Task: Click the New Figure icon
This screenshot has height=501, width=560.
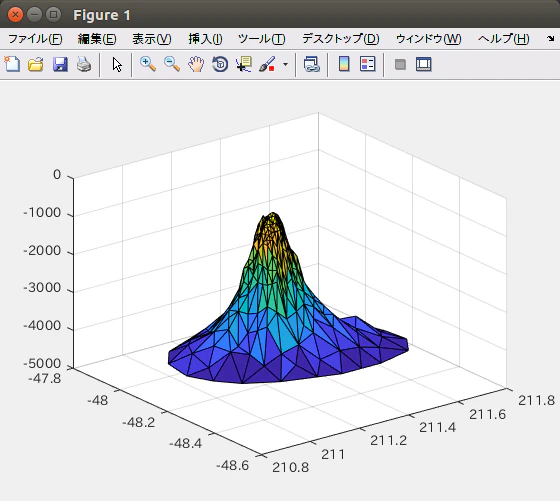Action: [12, 65]
